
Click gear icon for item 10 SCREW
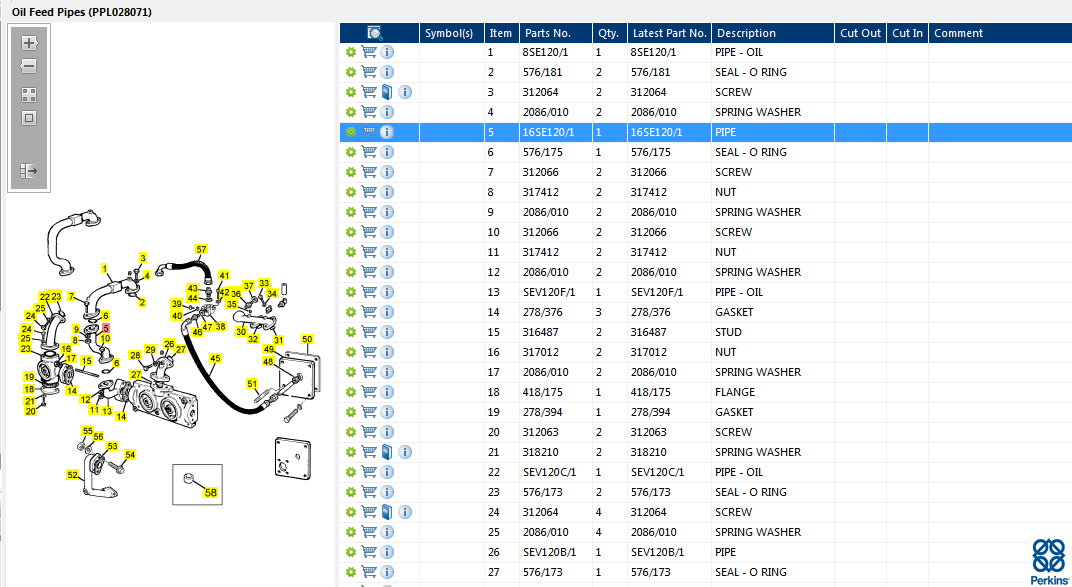pyautogui.click(x=351, y=232)
